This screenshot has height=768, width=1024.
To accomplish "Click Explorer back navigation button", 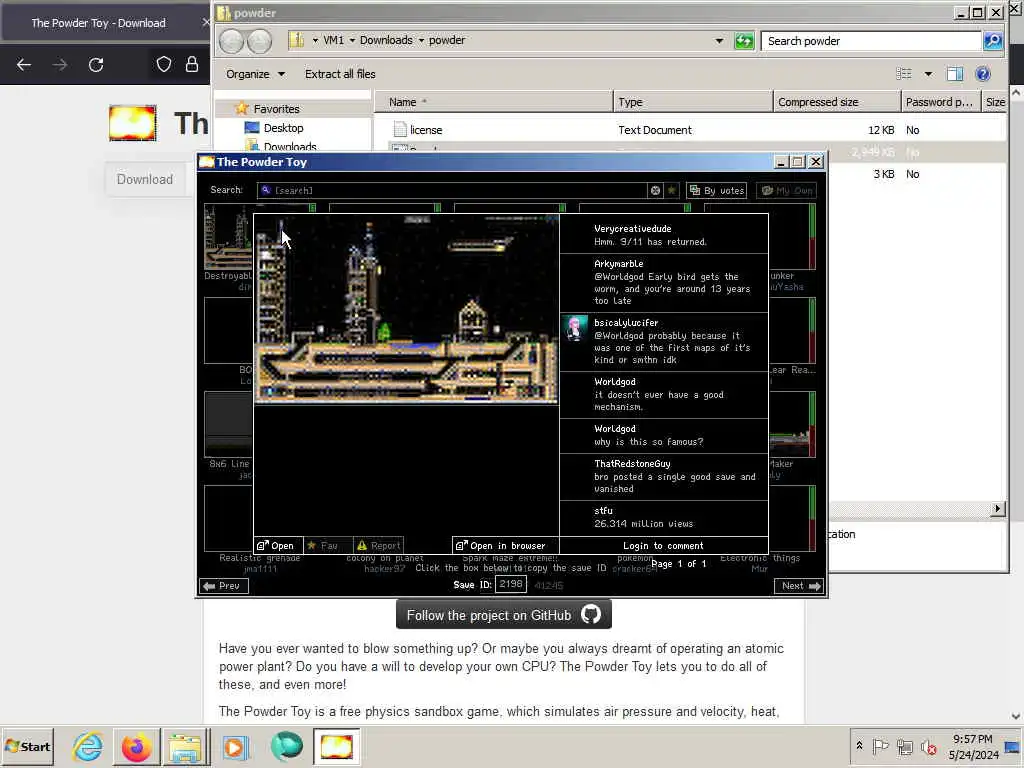I will (x=232, y=41).
